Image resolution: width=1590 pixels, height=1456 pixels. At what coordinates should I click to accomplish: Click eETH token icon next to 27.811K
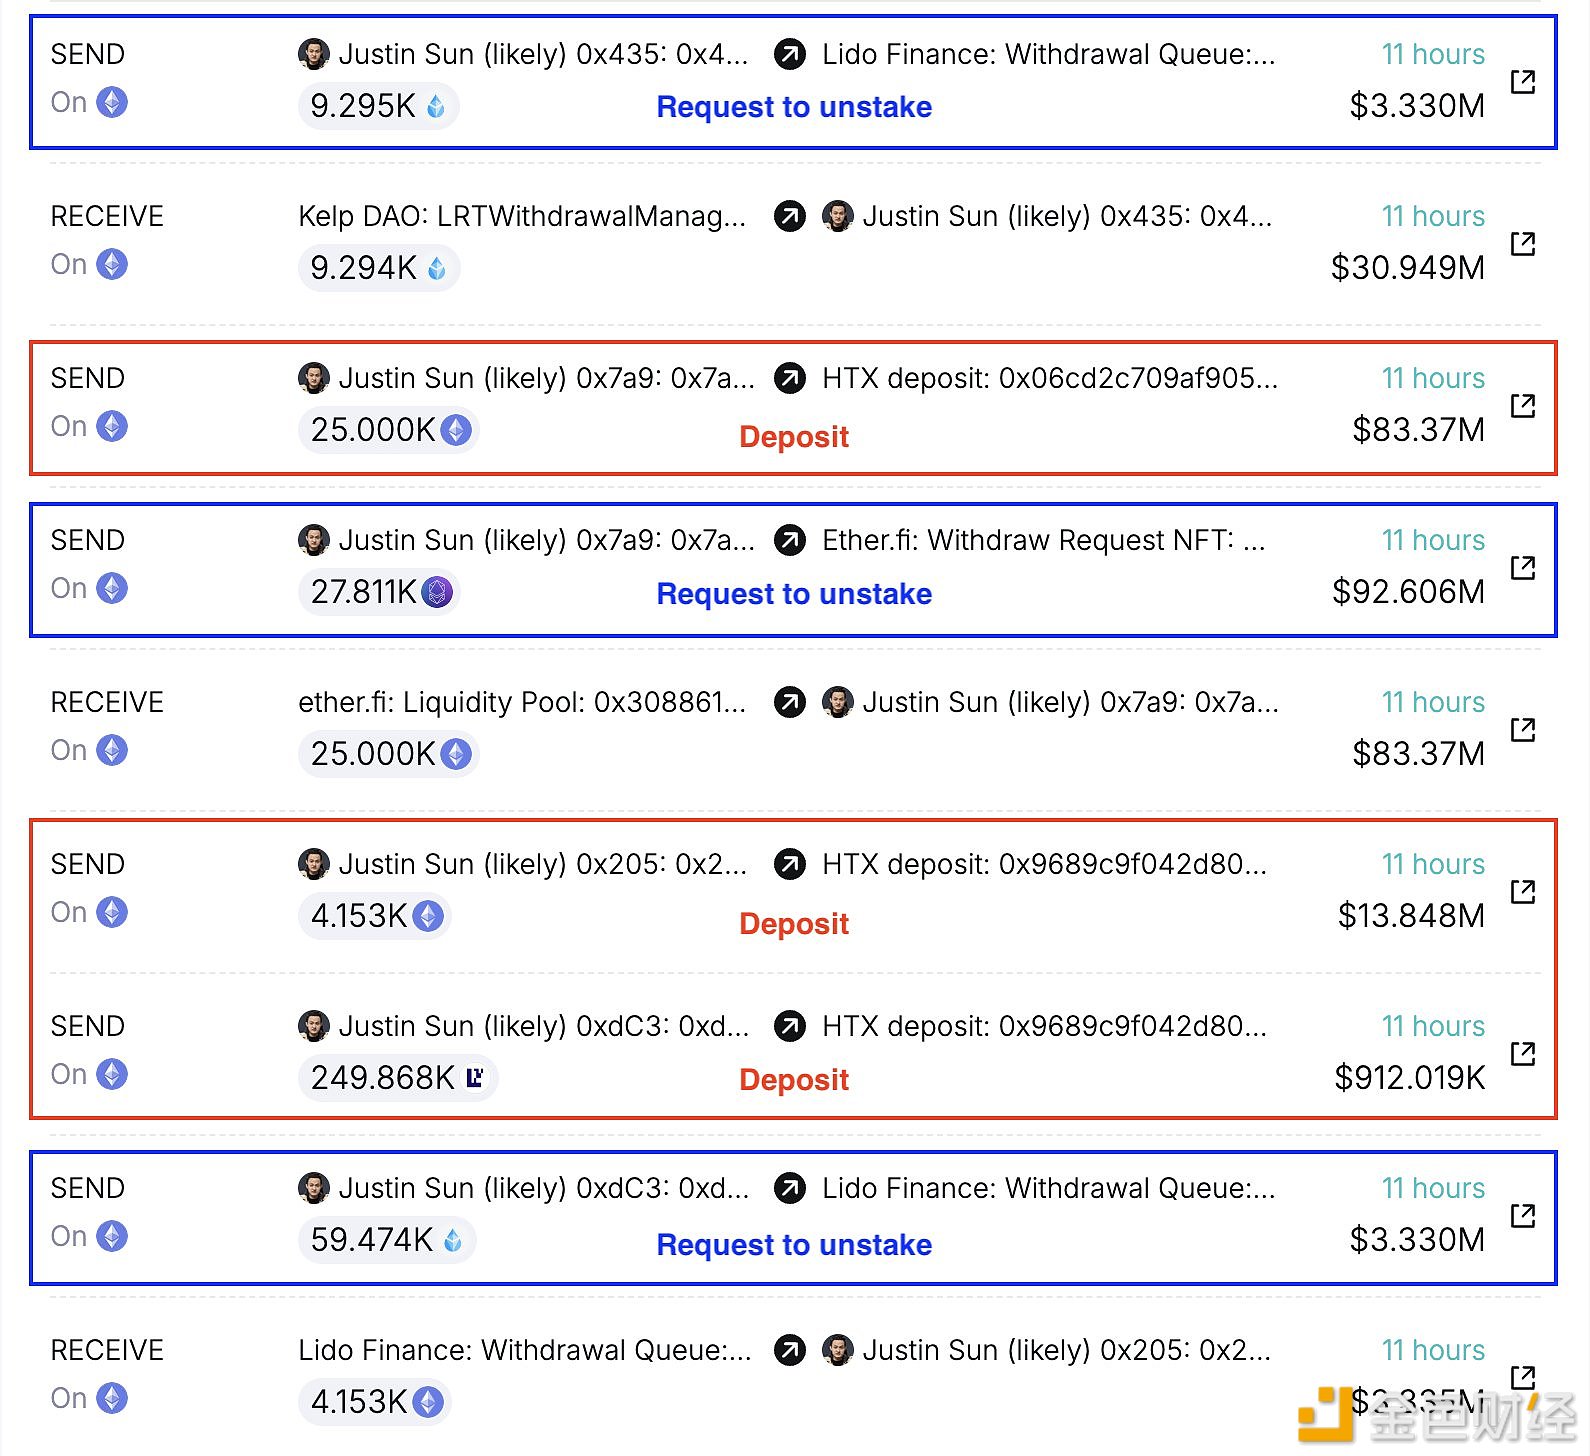click(437, 592)
